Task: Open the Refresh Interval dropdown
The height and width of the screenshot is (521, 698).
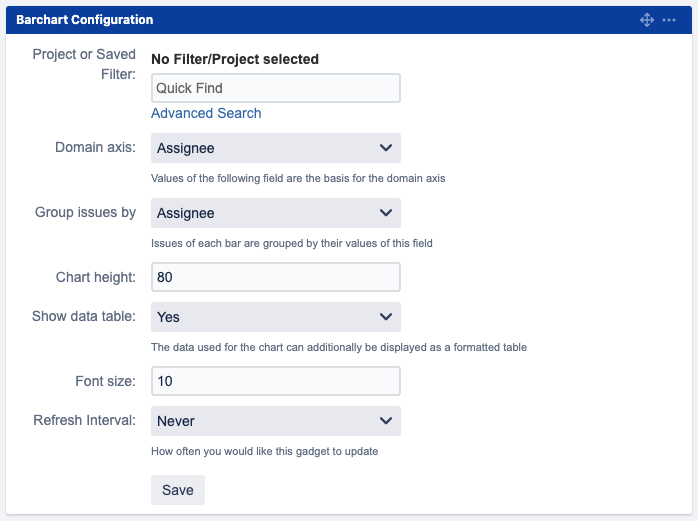Action: pos(275,421)
